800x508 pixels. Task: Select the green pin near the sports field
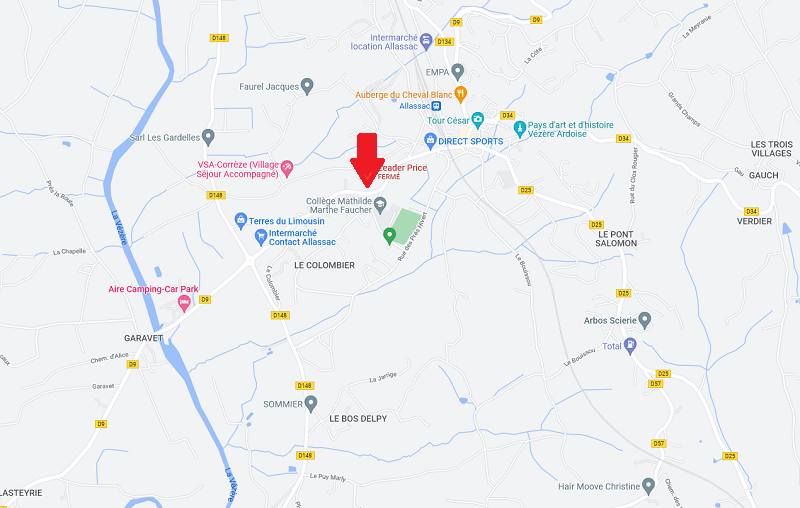[389, 237]
